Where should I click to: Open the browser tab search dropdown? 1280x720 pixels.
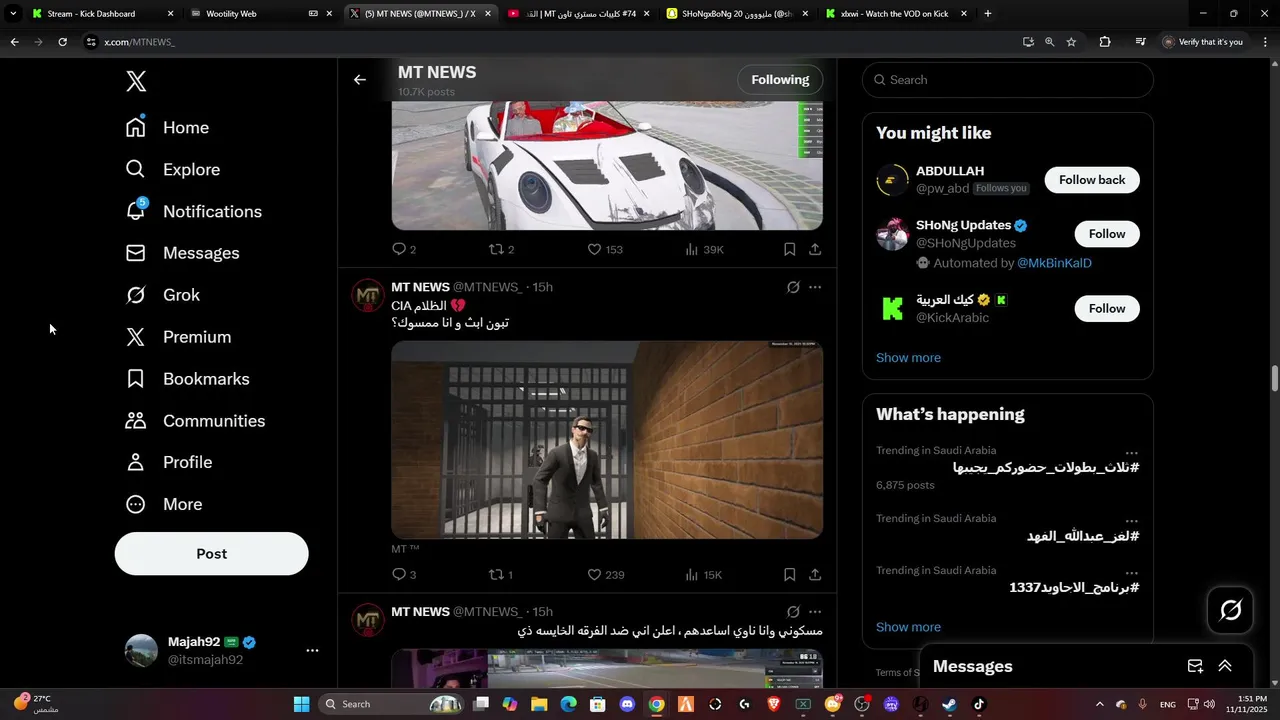[x=13, y=14]
